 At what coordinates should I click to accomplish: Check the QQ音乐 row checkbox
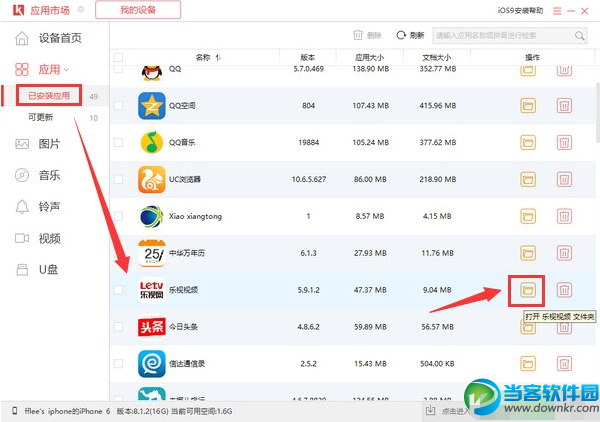pos(118,142)
